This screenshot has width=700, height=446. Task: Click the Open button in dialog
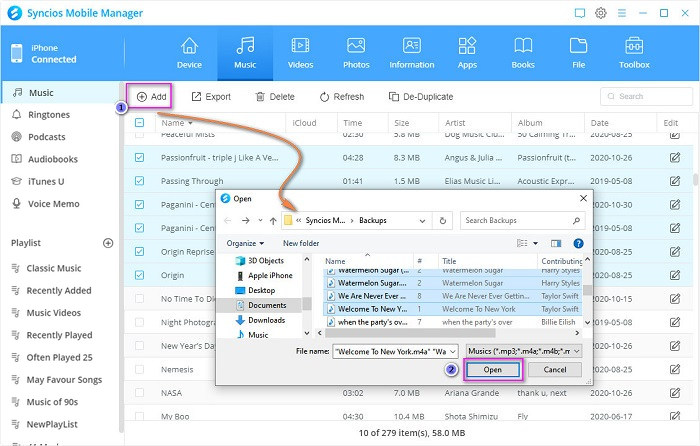tap(493, 370)
